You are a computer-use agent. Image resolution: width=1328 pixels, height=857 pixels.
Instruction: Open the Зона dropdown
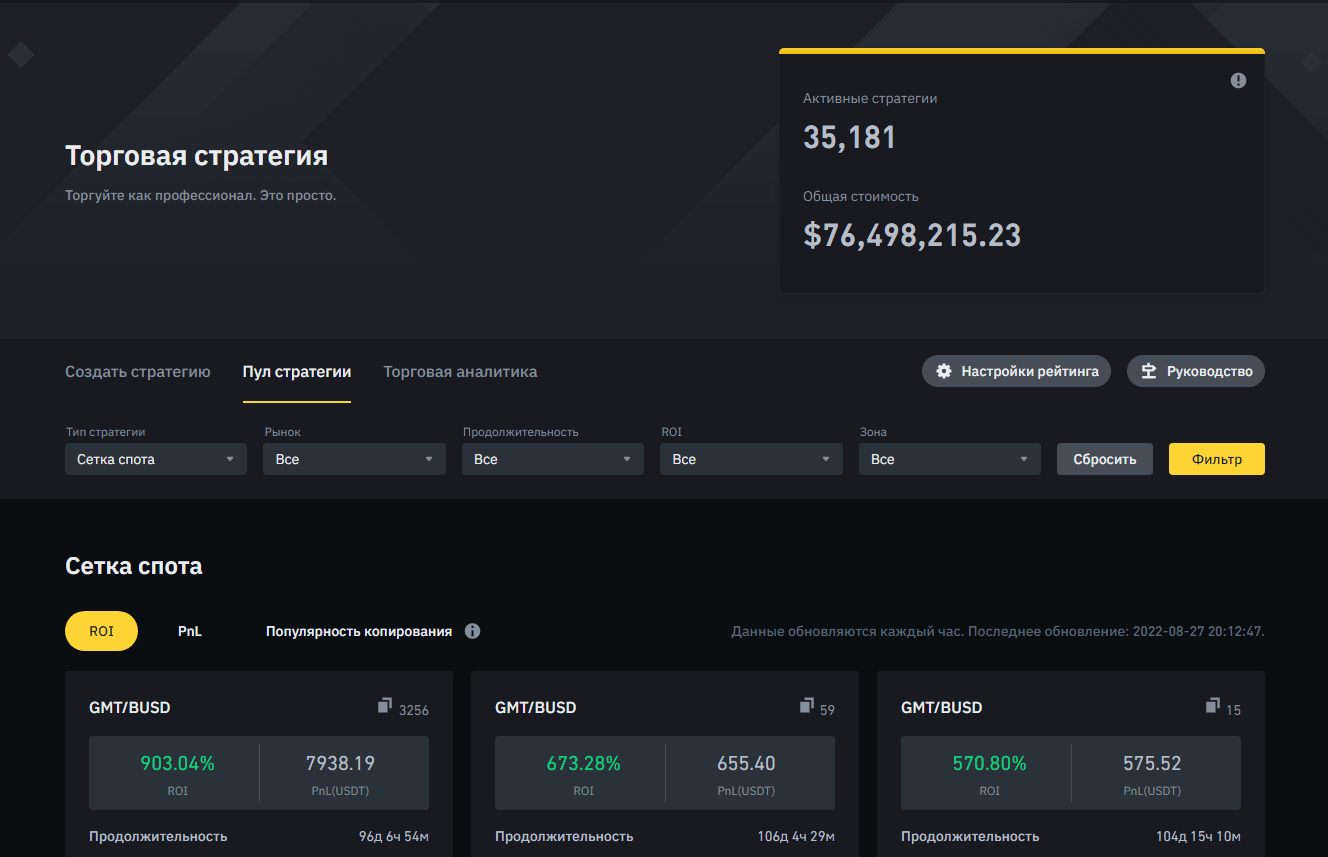[x=949, y=459]
